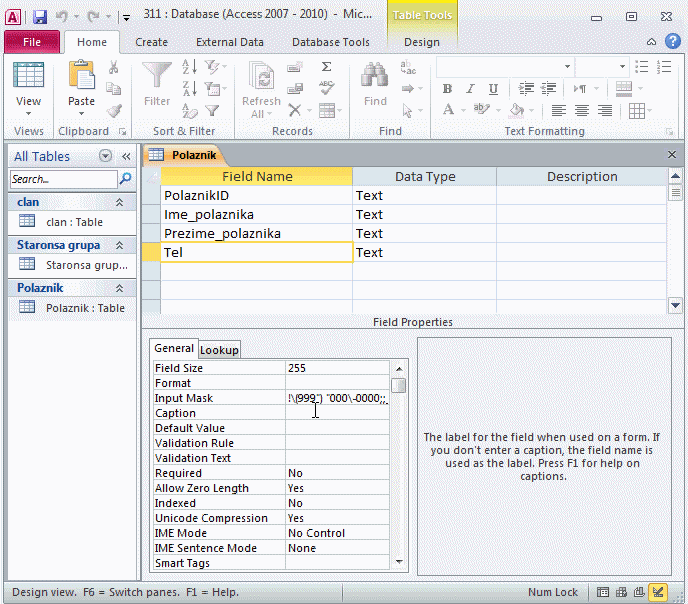Image resolution: width=688 pixels, height=604 pixels.
Task: Toggle Bold text formatting
Action: coord(447,89)
